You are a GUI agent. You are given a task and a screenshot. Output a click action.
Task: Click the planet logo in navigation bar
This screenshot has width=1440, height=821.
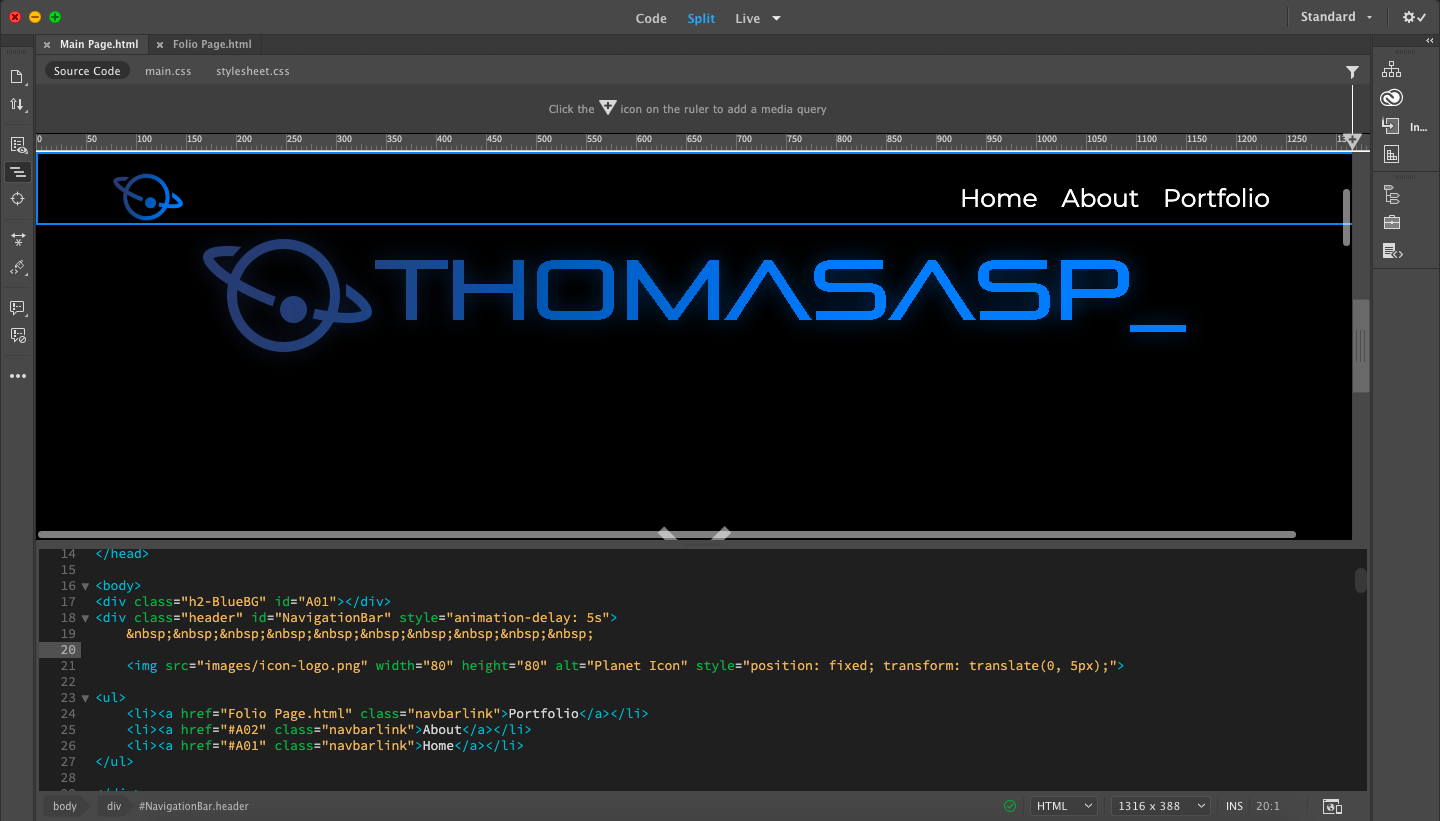pos(148,197)
